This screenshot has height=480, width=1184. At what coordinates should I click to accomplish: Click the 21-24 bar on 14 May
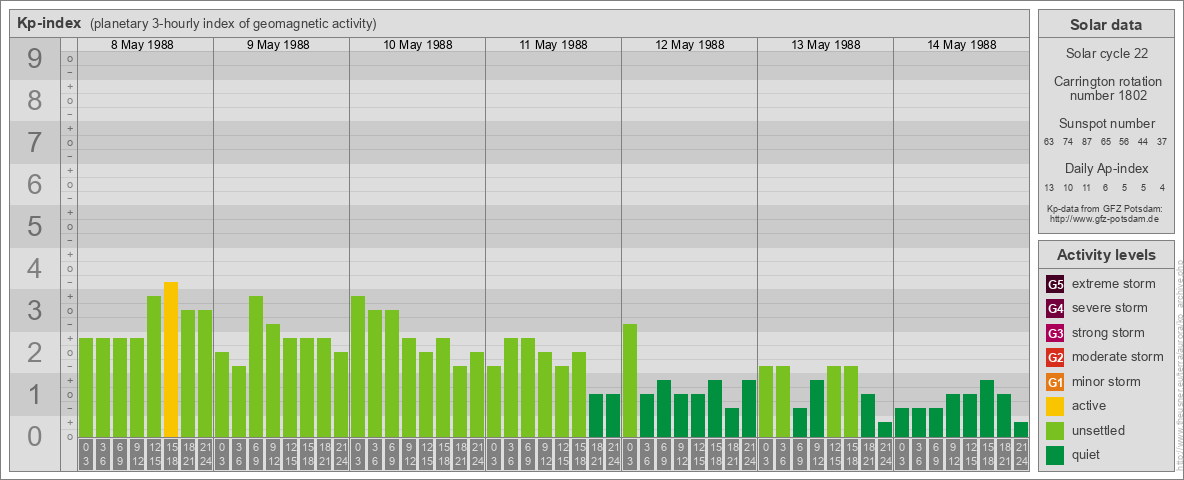1021,429
